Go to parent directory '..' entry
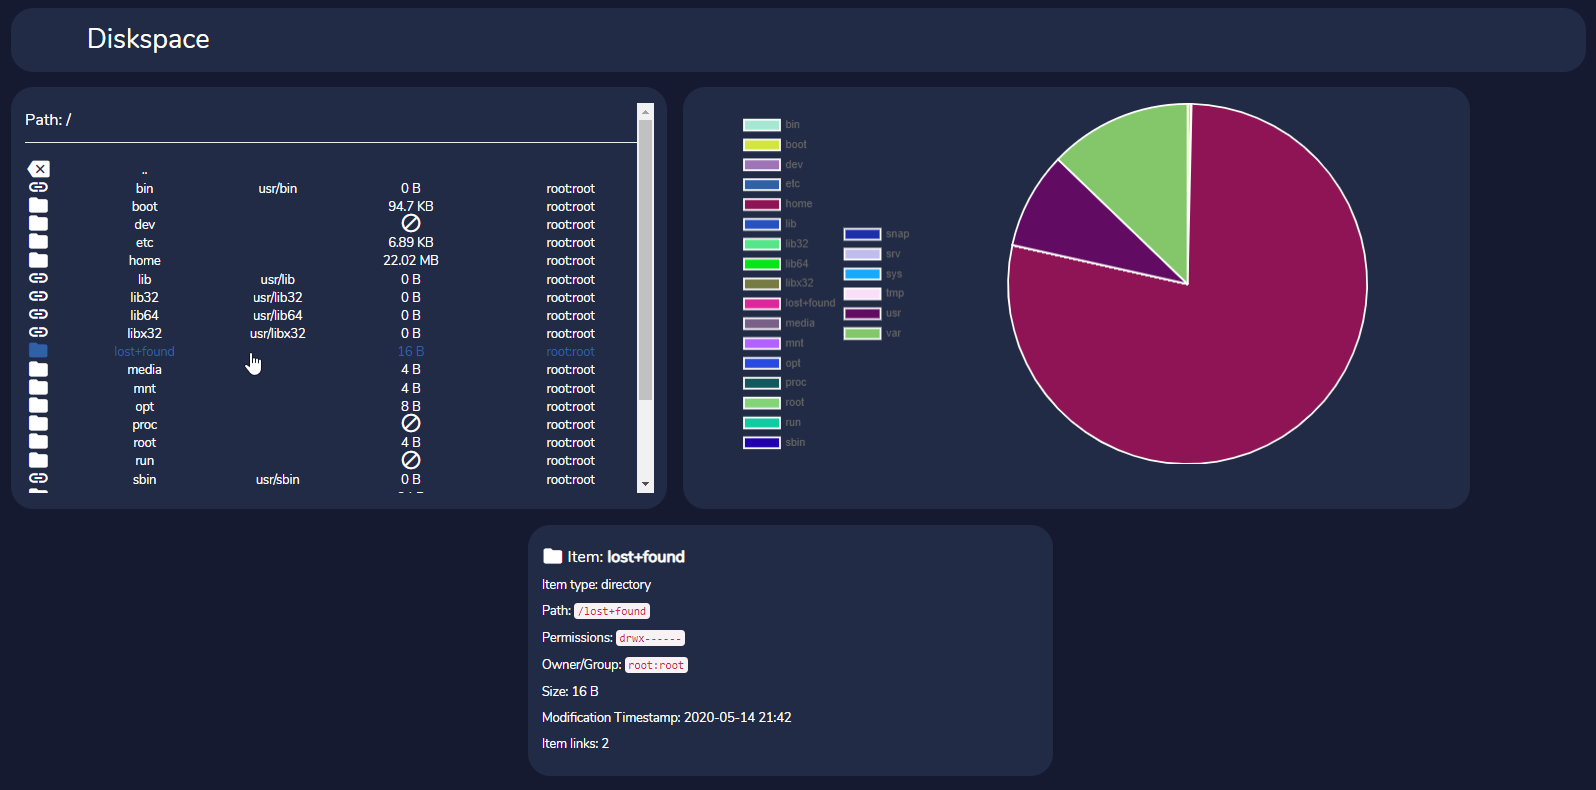Screen dimensions: 1596x790 tap(145, 170)
